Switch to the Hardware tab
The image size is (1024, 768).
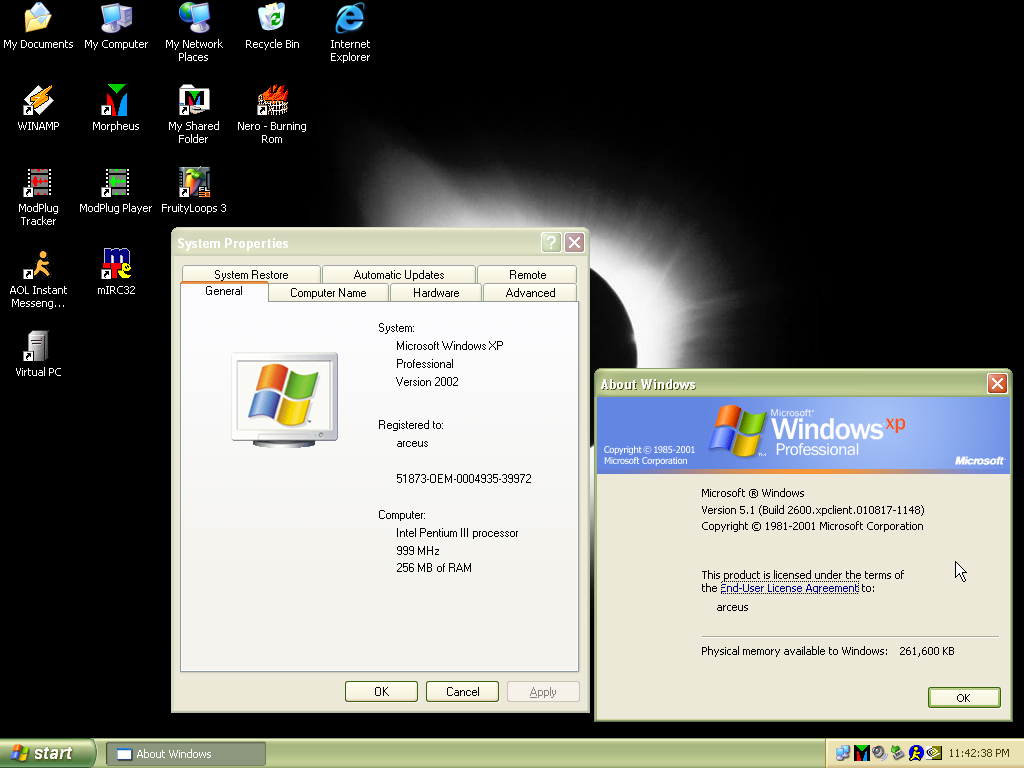tap(436, 293)
